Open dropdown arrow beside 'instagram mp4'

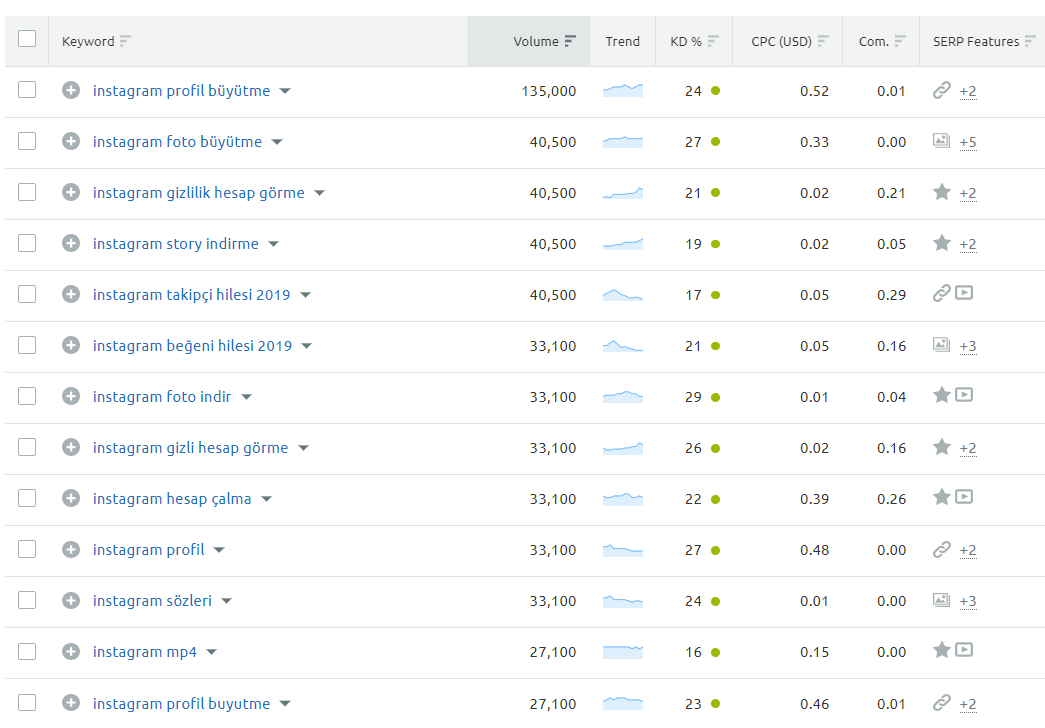point(211,652)
